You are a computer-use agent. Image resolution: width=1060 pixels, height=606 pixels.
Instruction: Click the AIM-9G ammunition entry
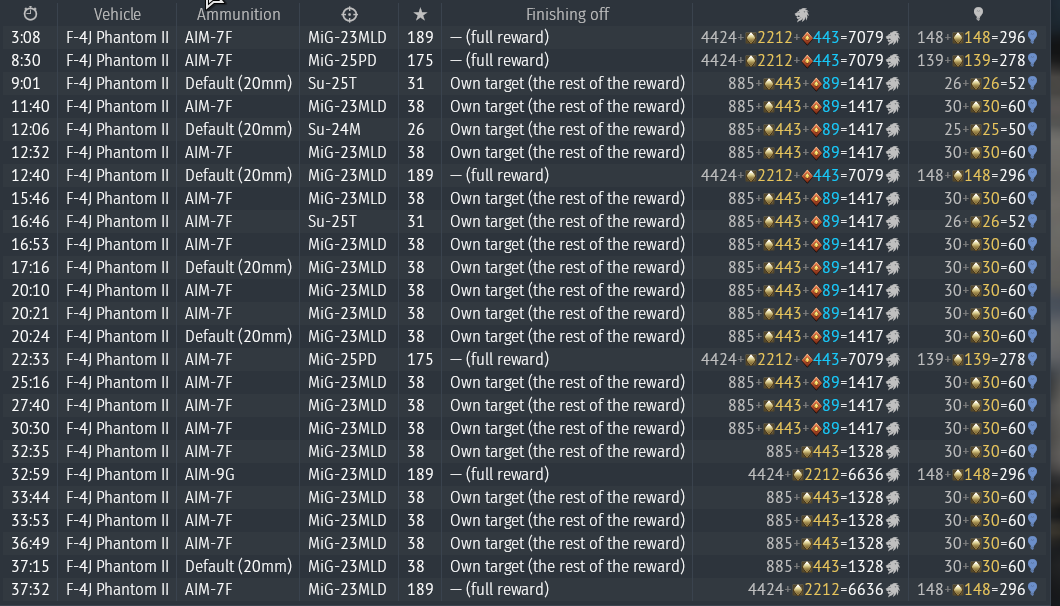(x=209, y=474)
